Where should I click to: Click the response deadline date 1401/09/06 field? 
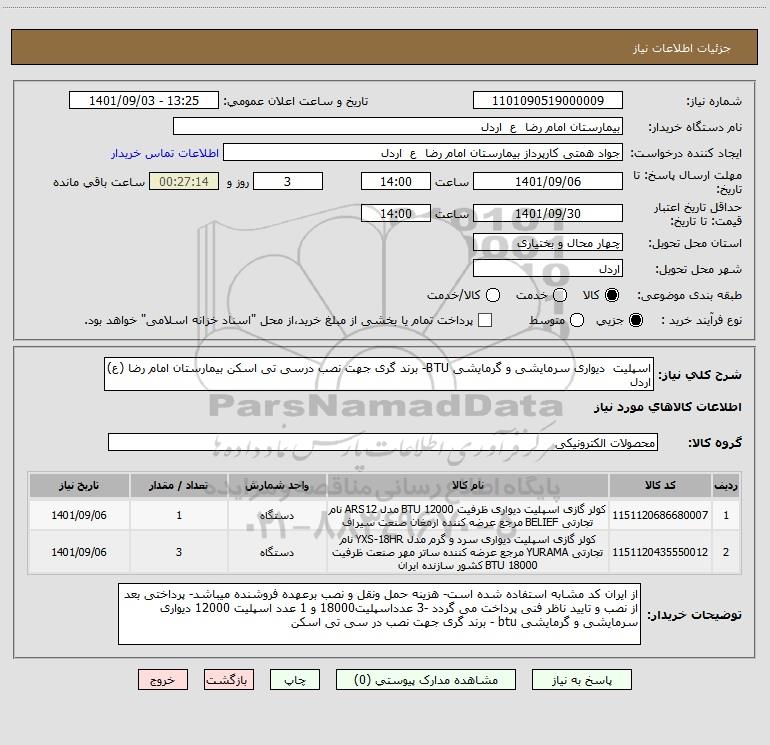[x=548, y=181]
